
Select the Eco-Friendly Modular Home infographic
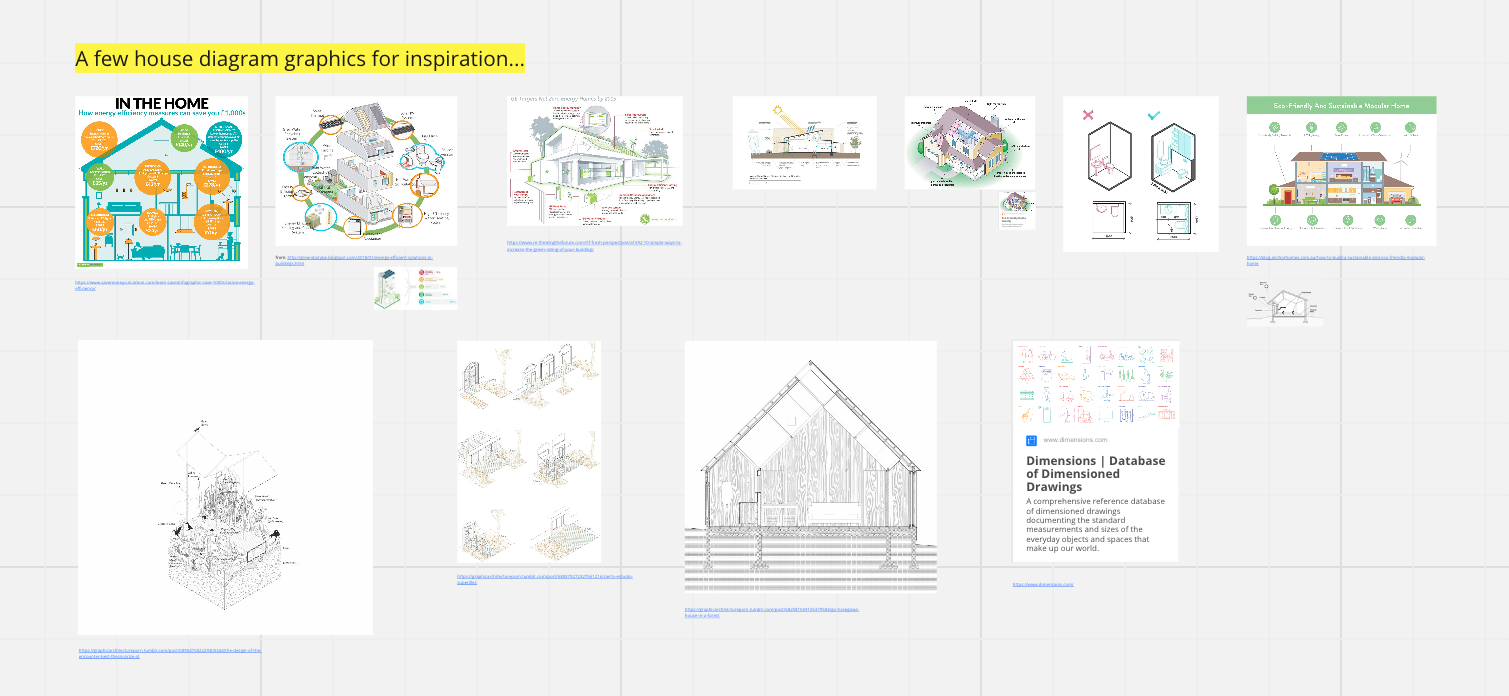(1341, 171)
